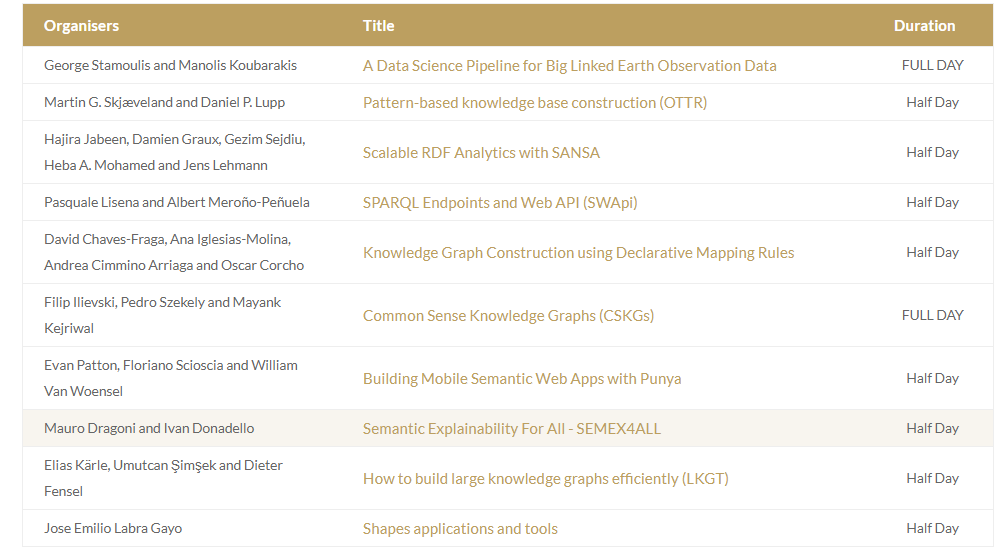Screen dimensions: 998x554
Task: Click Common Sense Knowledge Graphs (CSKGs) link
Action: tap(508, 316)
